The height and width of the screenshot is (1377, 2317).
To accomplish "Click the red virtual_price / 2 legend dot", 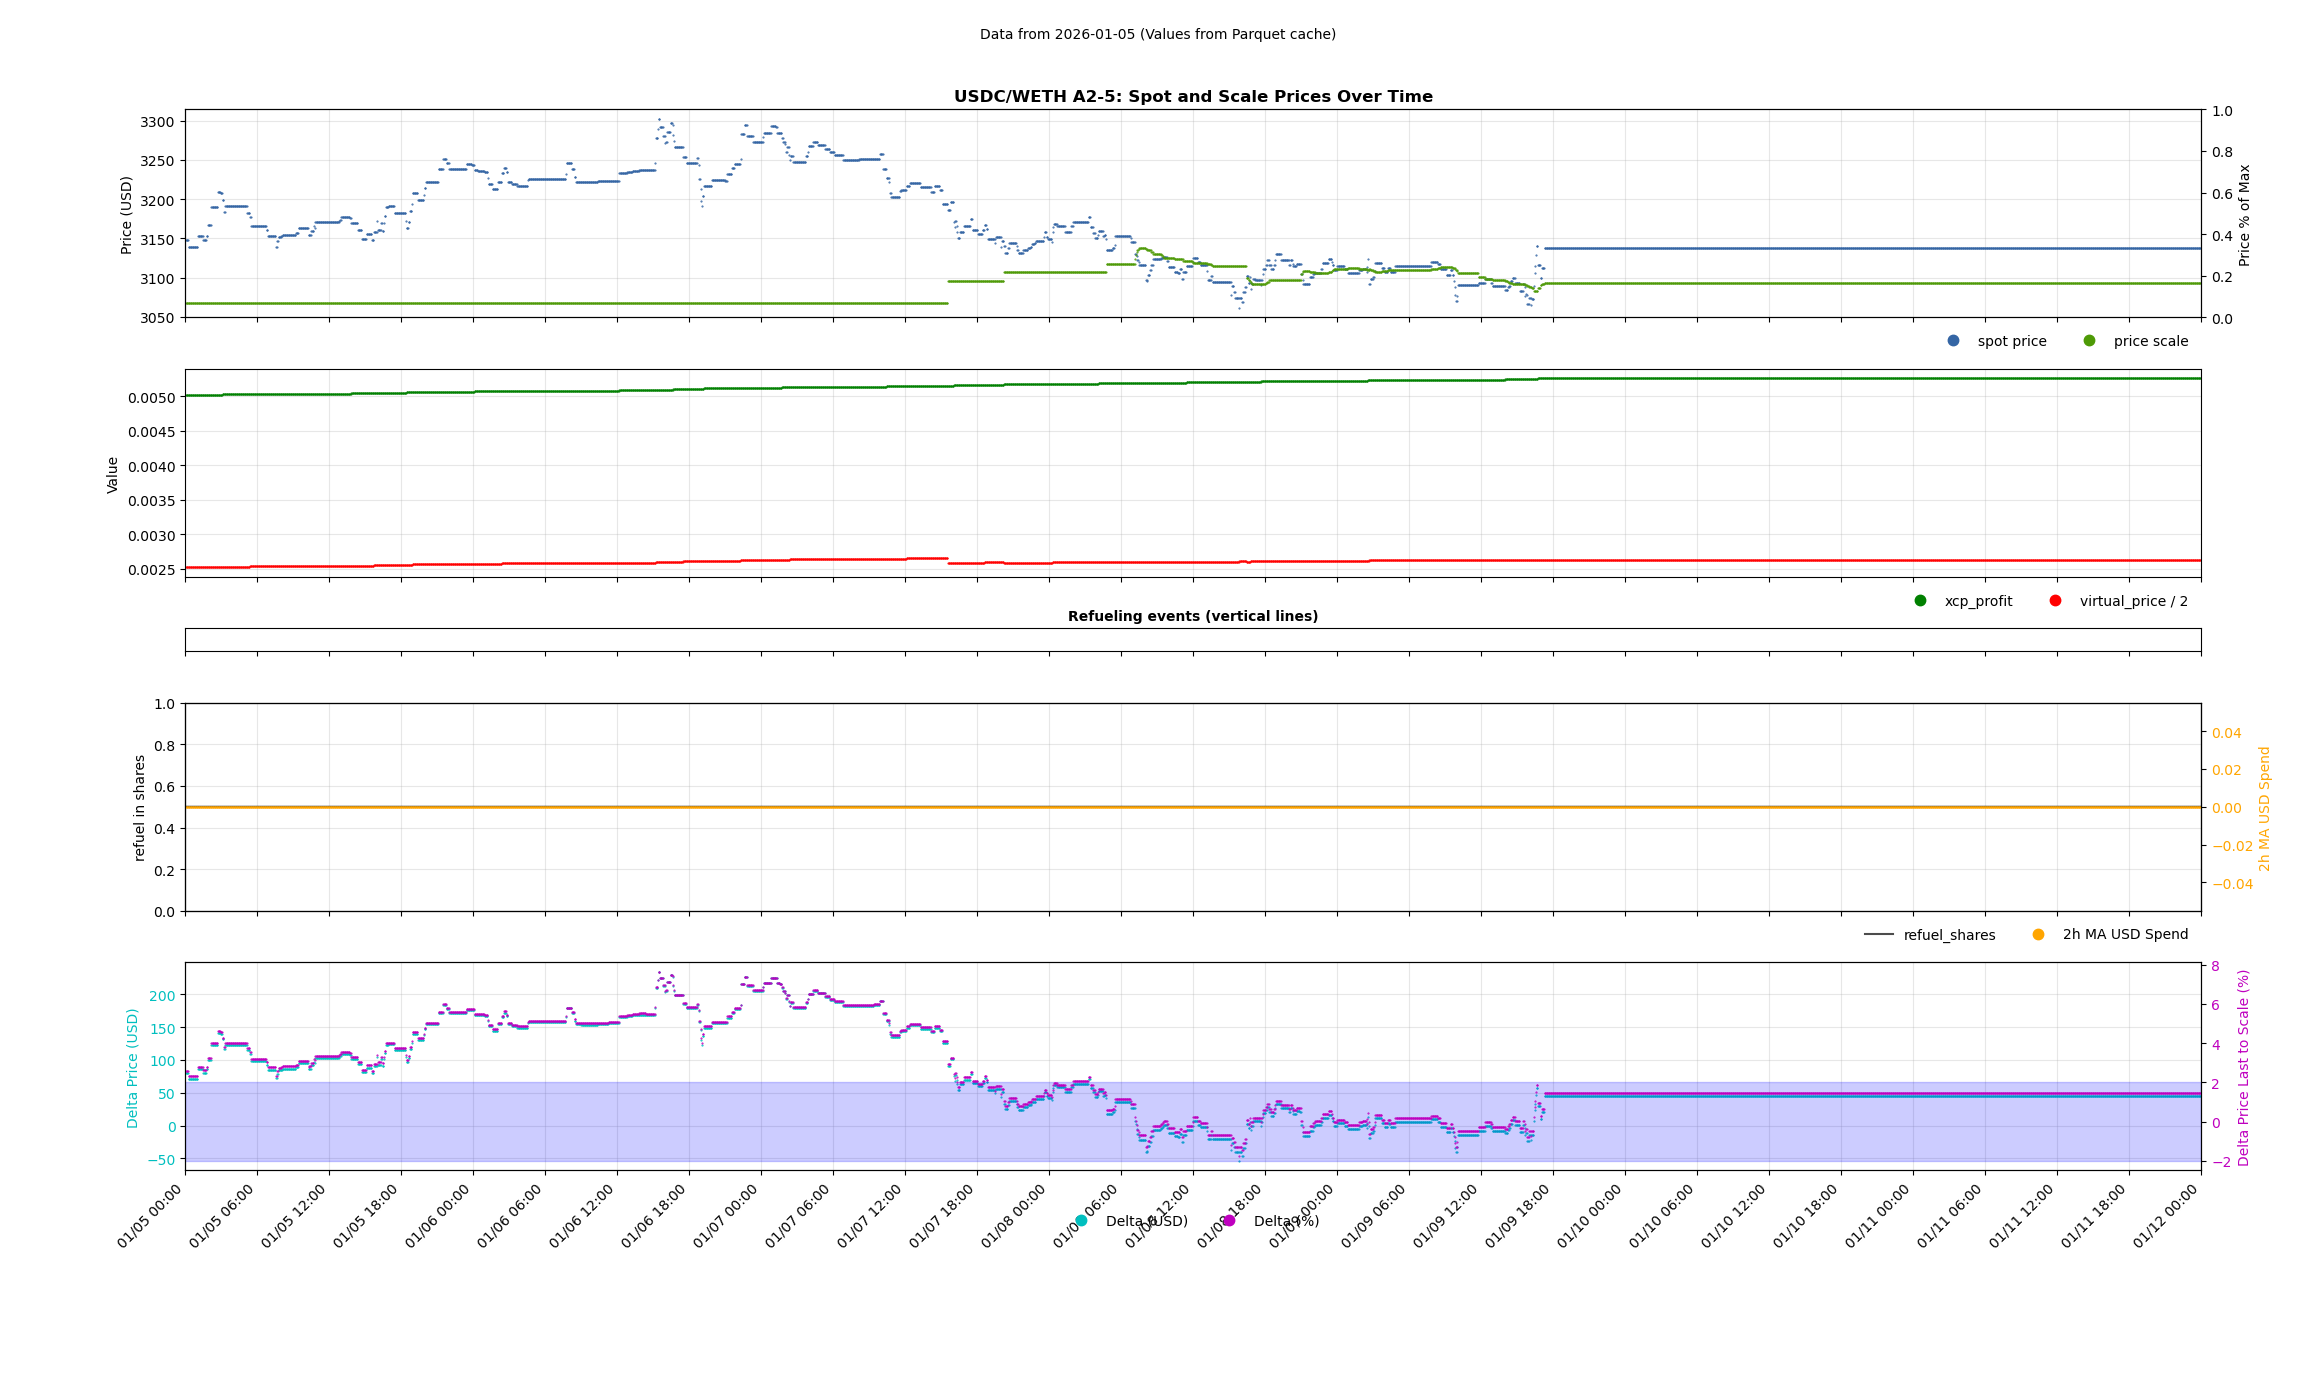I will 2055,601.
